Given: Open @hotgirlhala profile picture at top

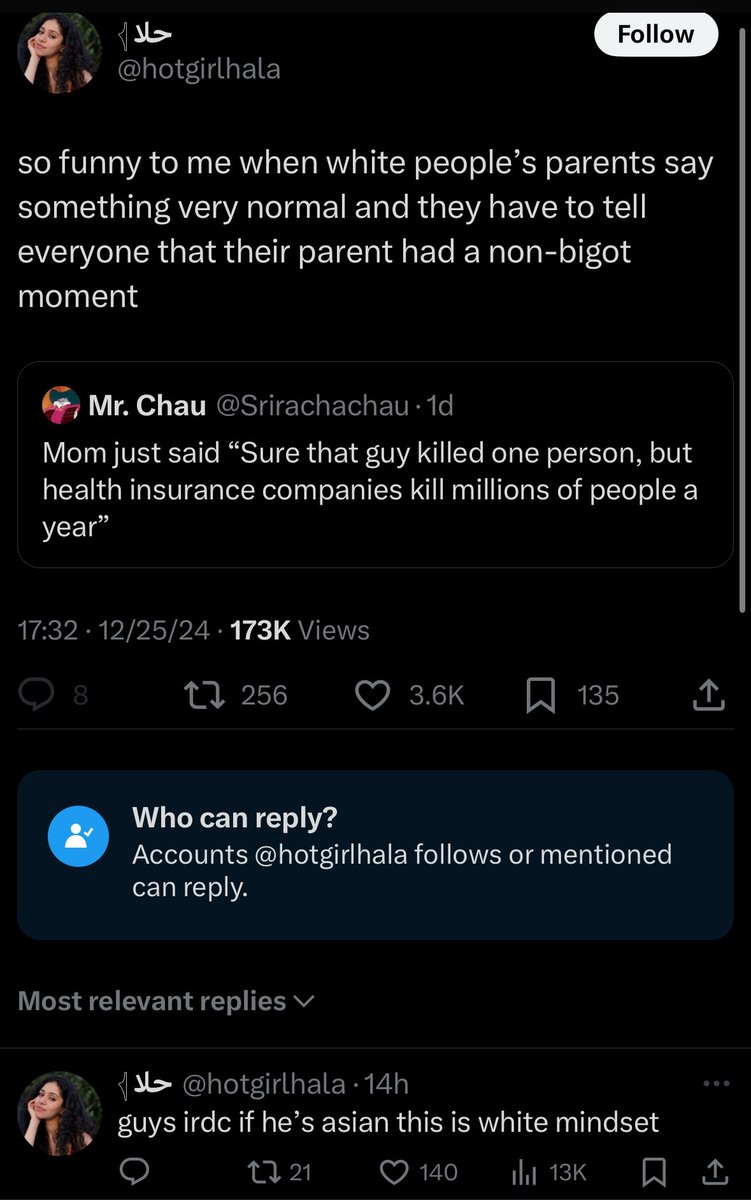Looking at the screenshot, I should [x=59, y=52].
